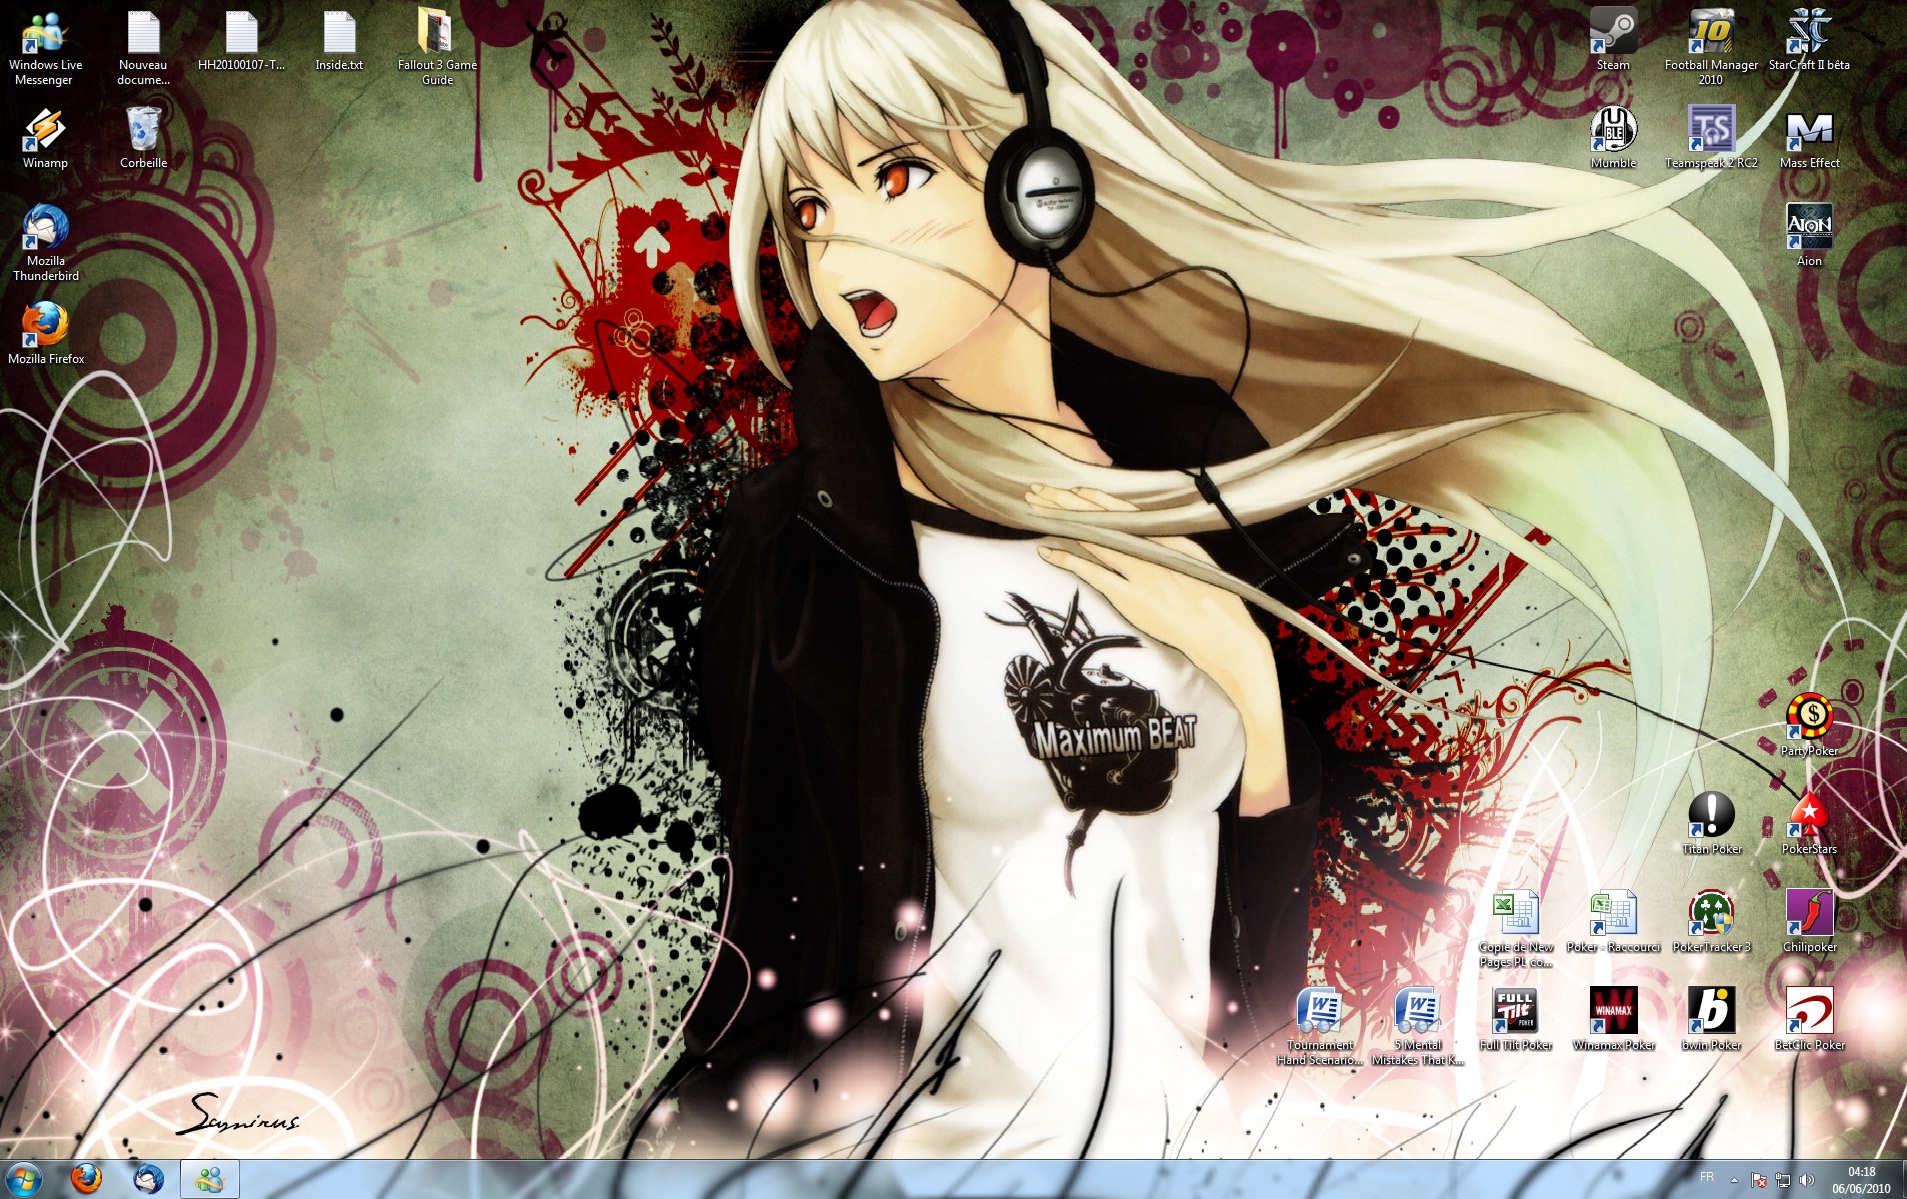Open the Windows Start menu
The height and width of the screenshot is (1199, 1907).
24,1180
